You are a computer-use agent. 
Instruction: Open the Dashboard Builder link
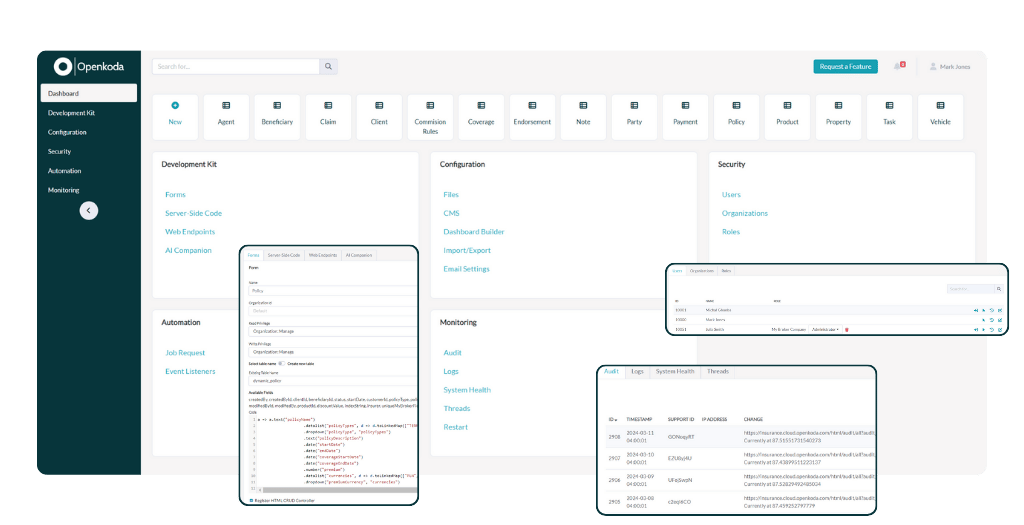coord(474,232)
